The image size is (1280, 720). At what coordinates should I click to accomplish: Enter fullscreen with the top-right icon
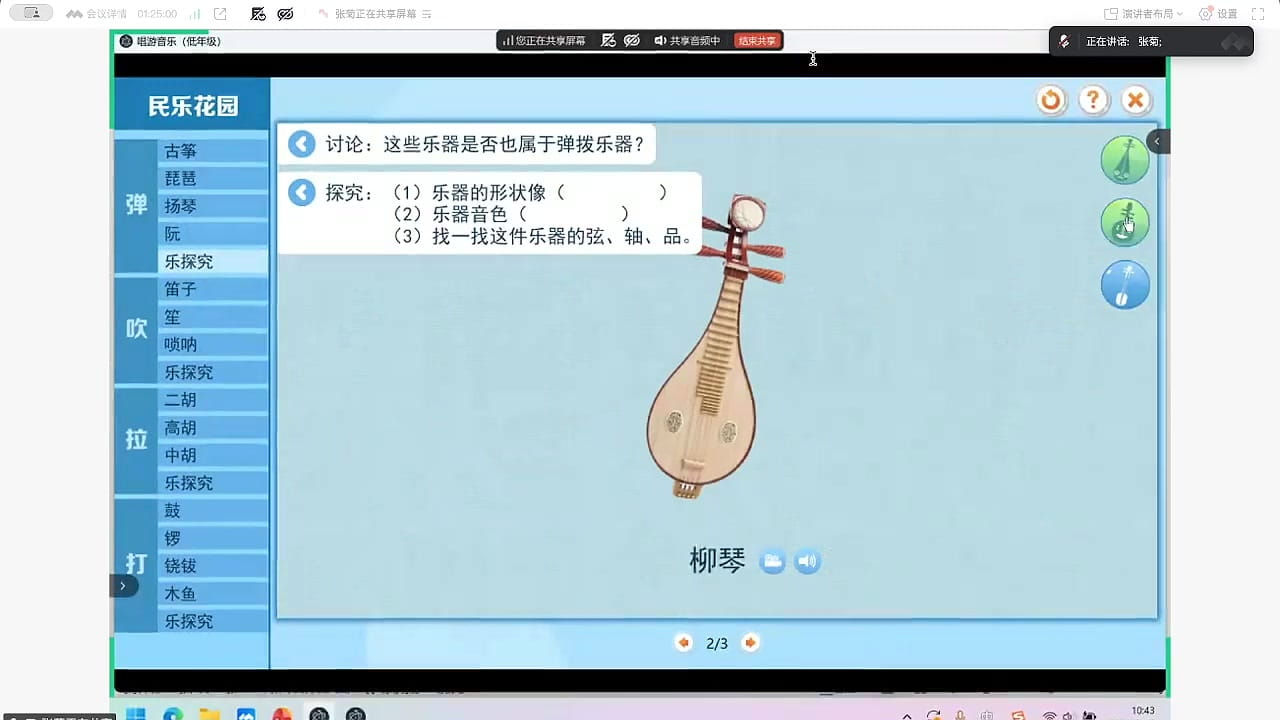[x=1258, y=14]
